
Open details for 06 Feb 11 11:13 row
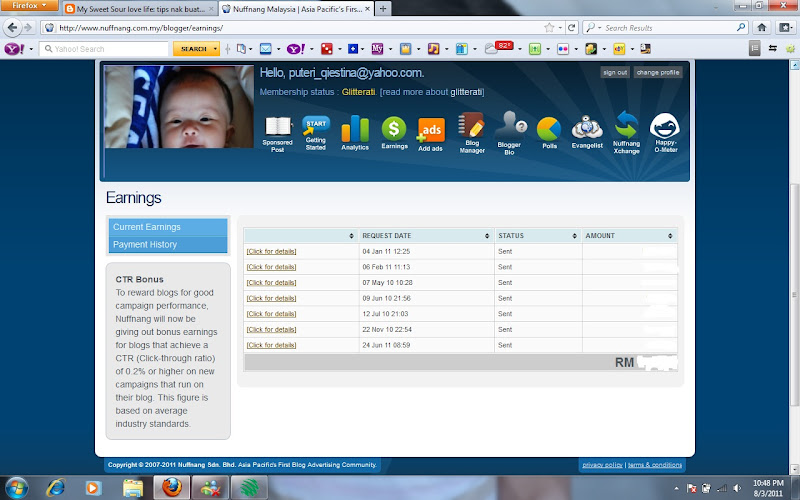[x=271, y=267]
